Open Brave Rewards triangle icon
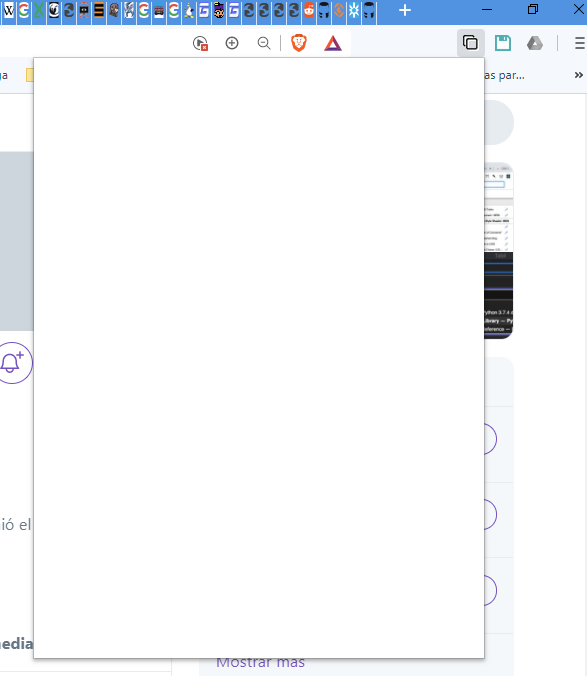The image size is (587, 676). click(x=333, y=44)
